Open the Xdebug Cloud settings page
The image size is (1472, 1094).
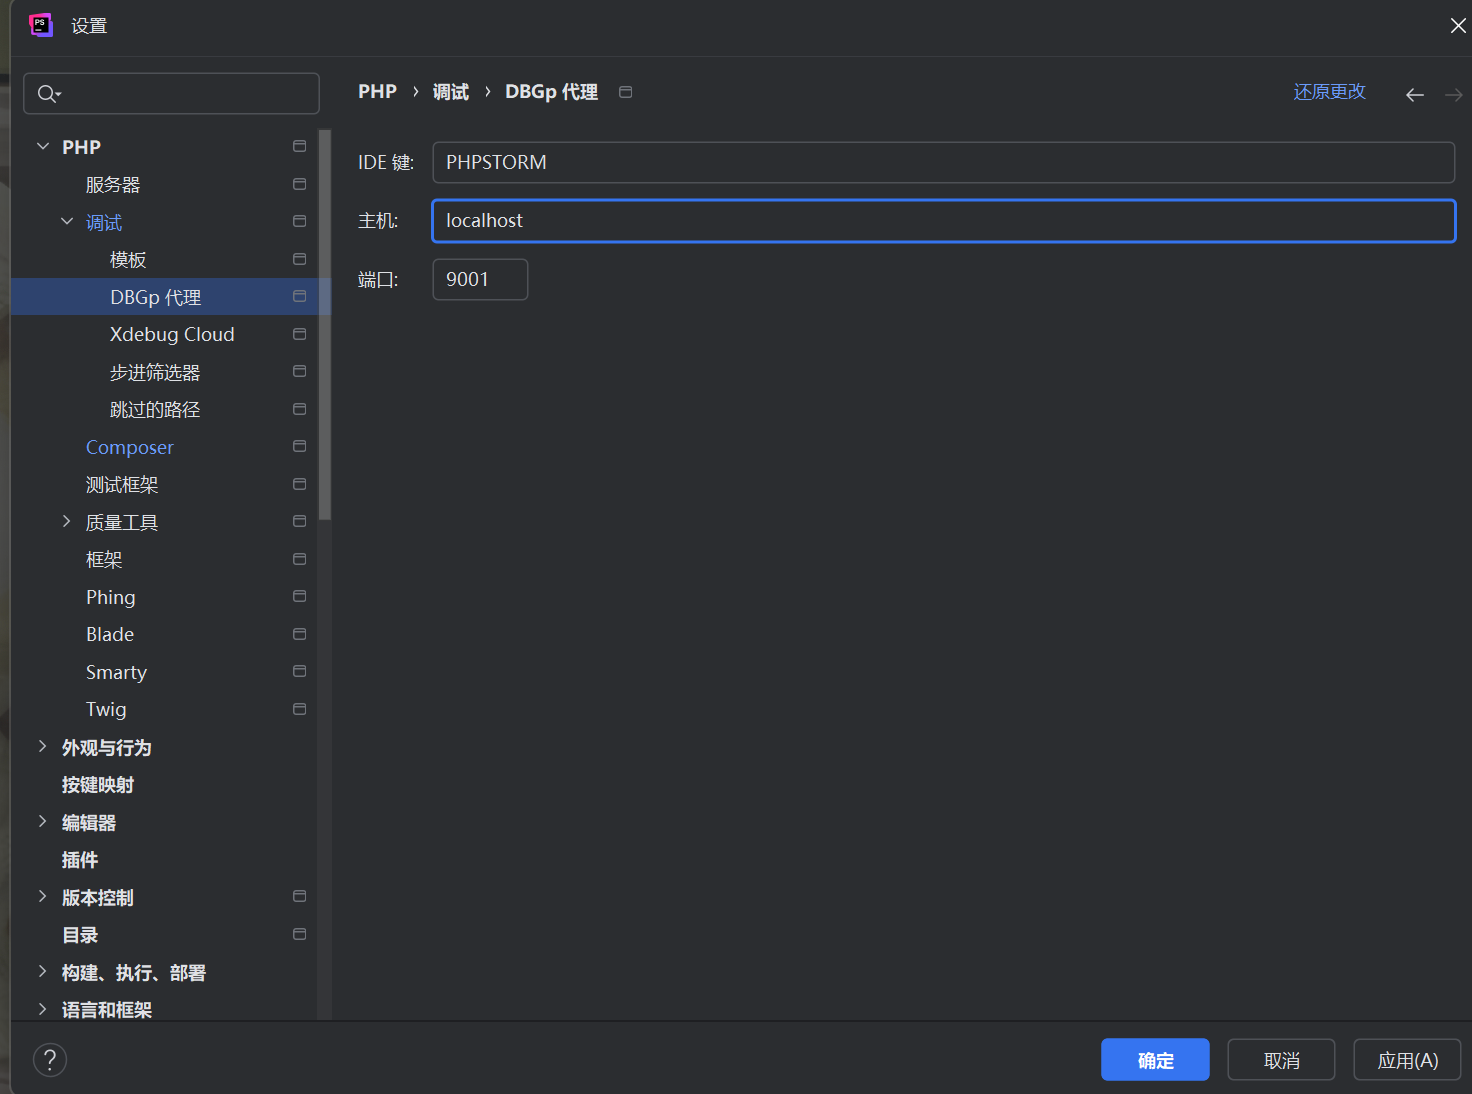click(x=172, y=335)
